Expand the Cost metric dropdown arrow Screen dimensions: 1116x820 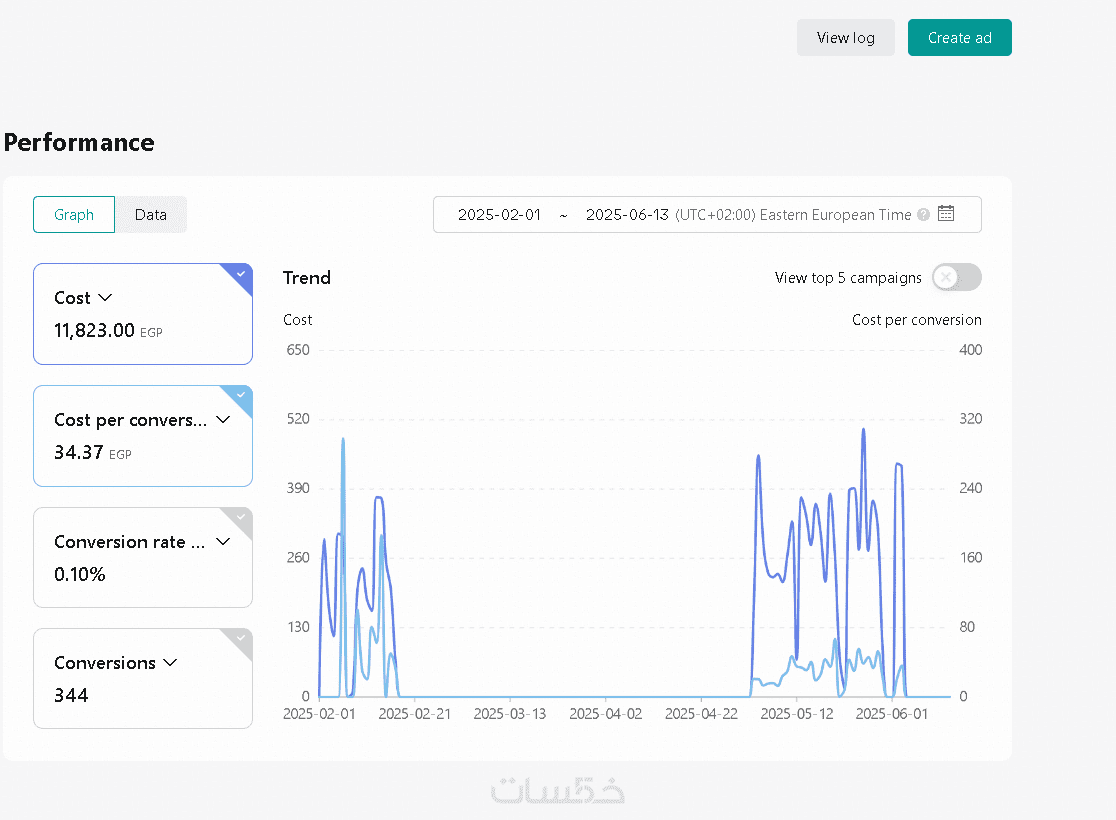[105, 297]
